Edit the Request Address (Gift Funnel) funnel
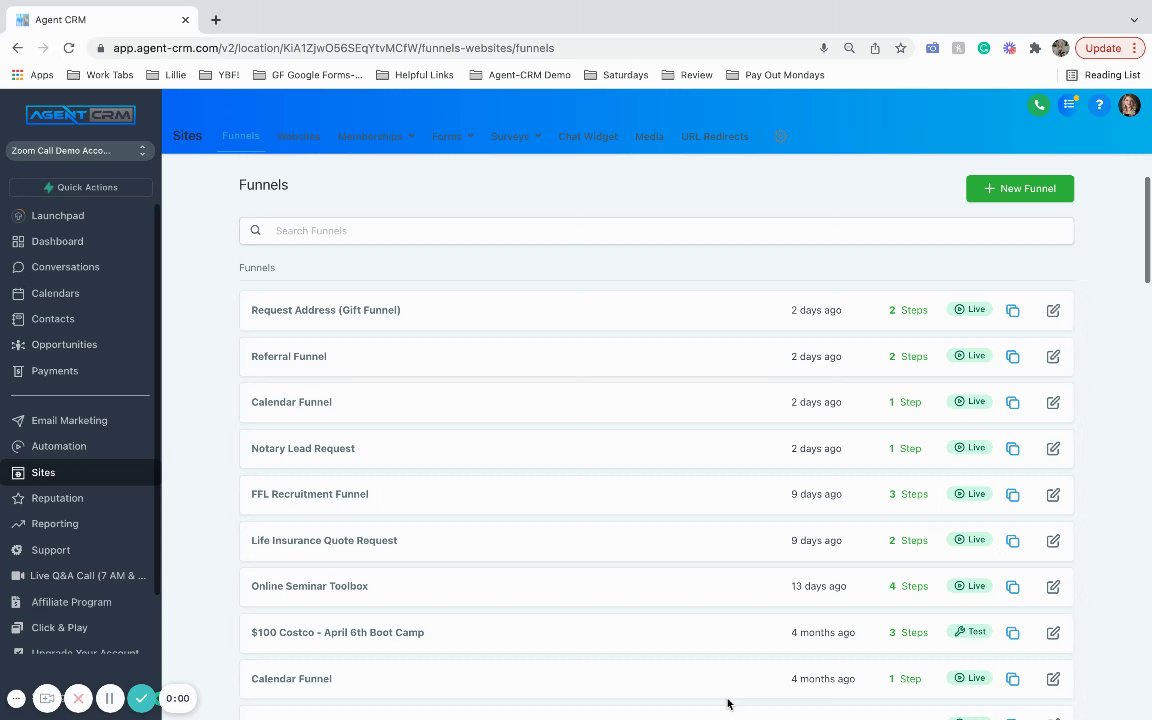 tap(1053, 311)
